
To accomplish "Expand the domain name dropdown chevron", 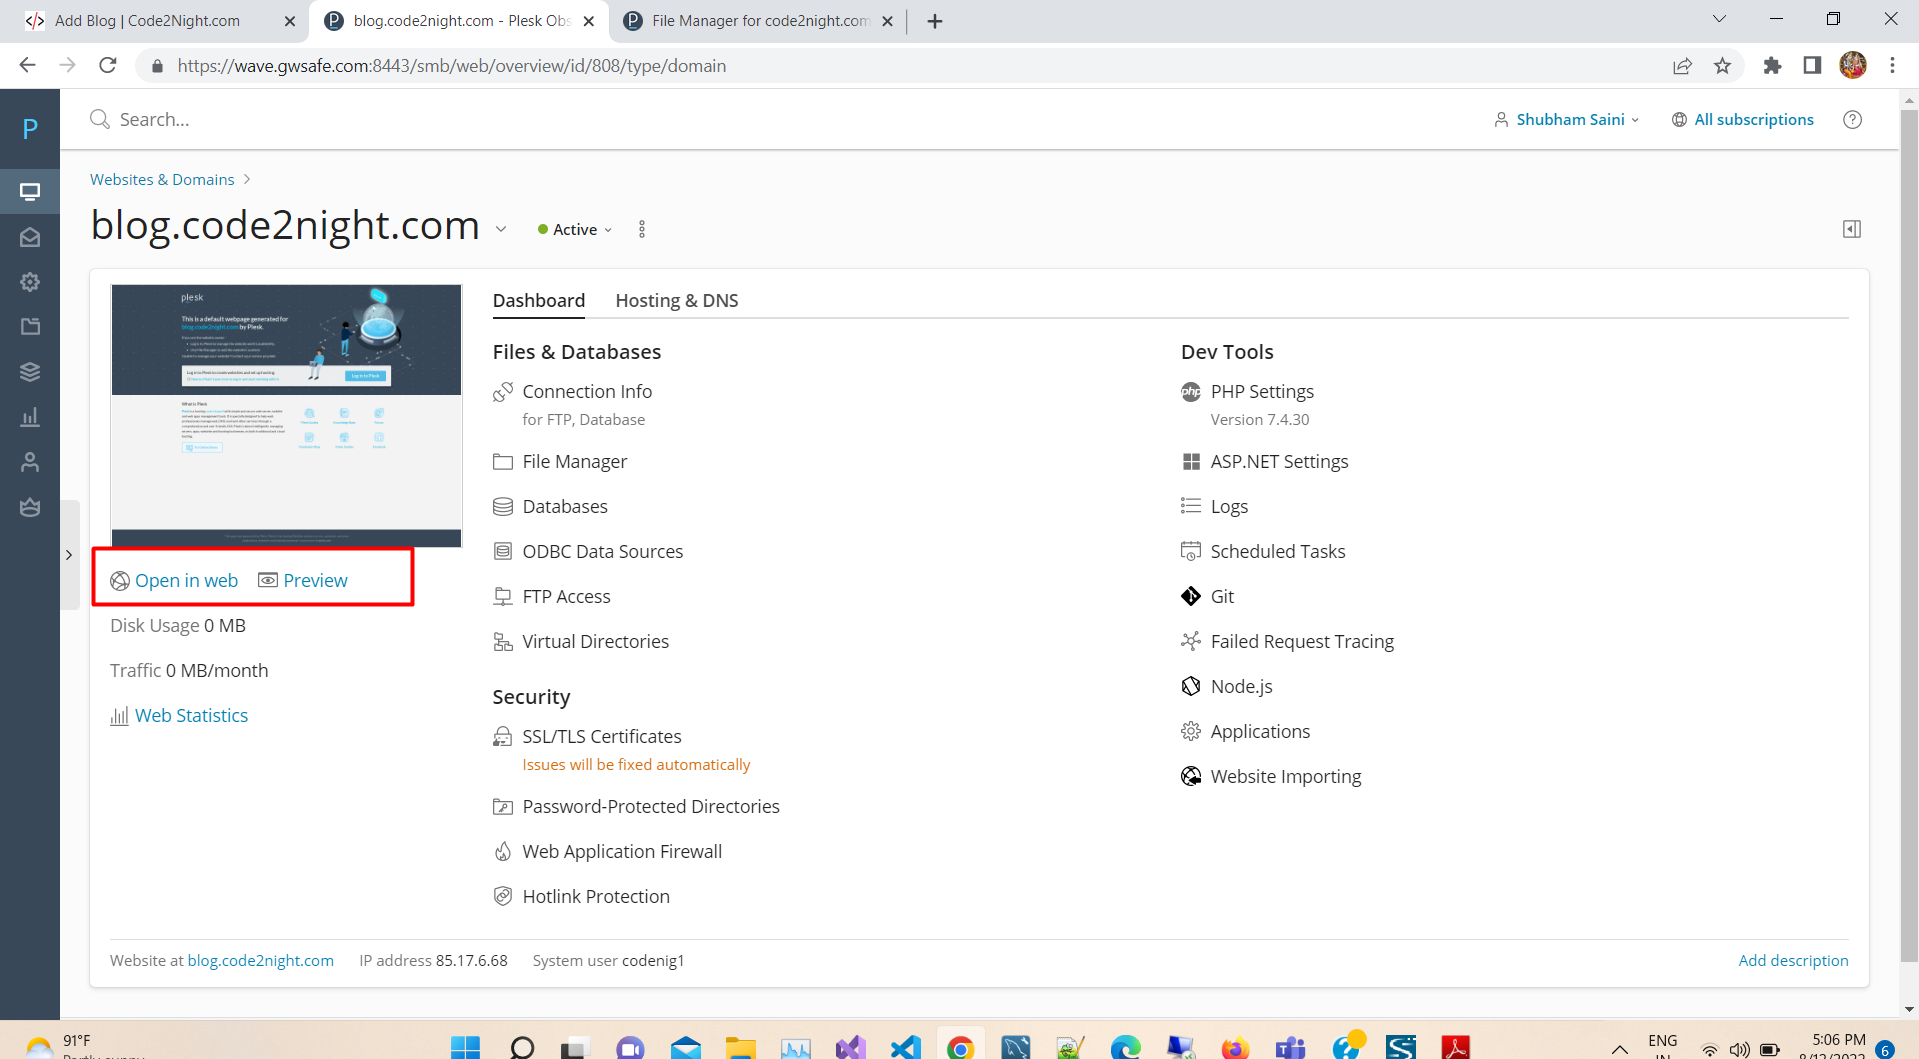I will pos(501,230).
